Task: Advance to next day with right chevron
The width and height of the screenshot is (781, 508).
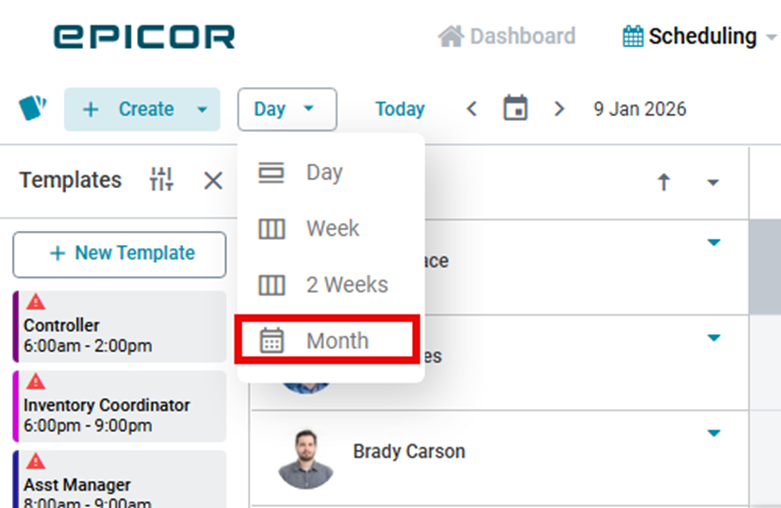Action: pyautogui.click(x=559, y=109)
